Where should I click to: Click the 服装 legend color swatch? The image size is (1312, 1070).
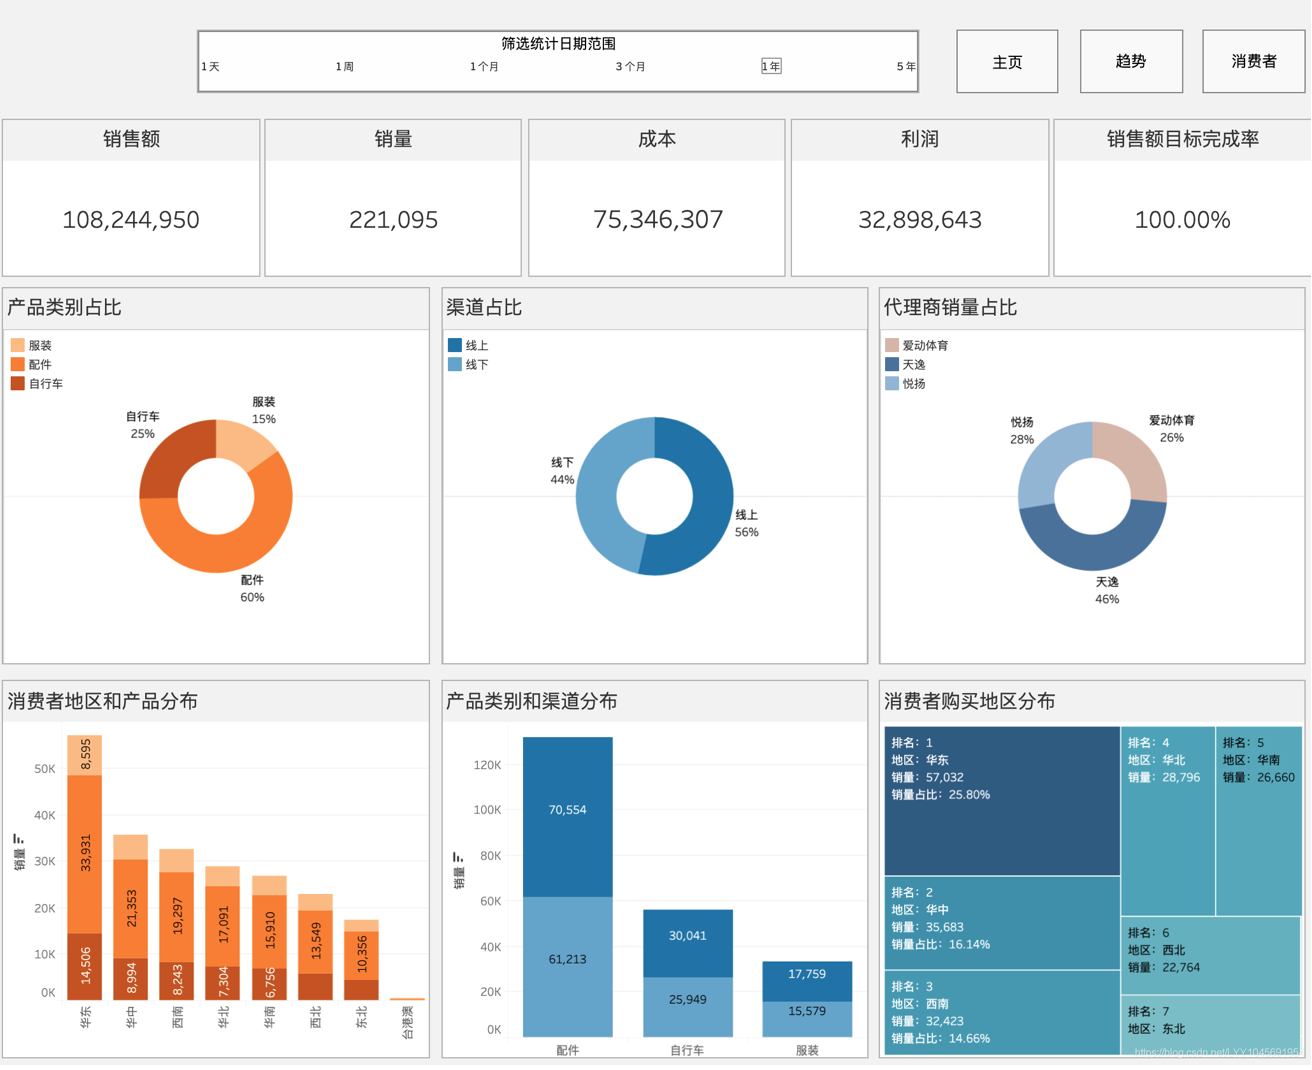[17, 345]
